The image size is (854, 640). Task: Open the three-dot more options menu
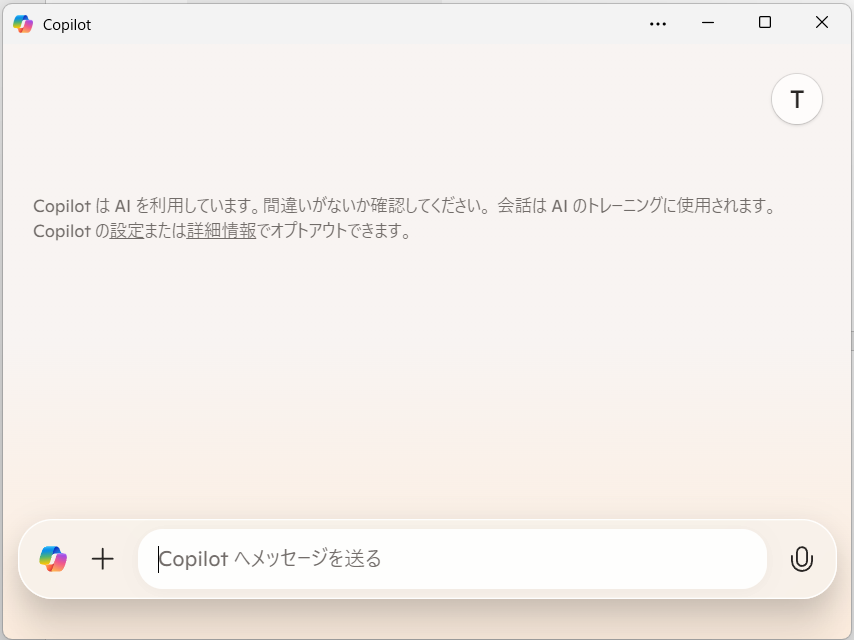(x=657, y=24)
